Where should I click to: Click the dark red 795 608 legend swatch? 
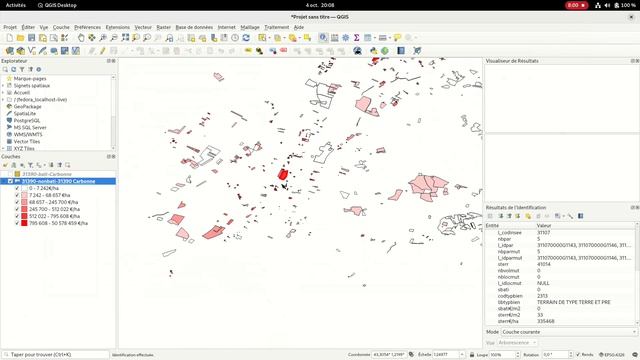(24, 223)
